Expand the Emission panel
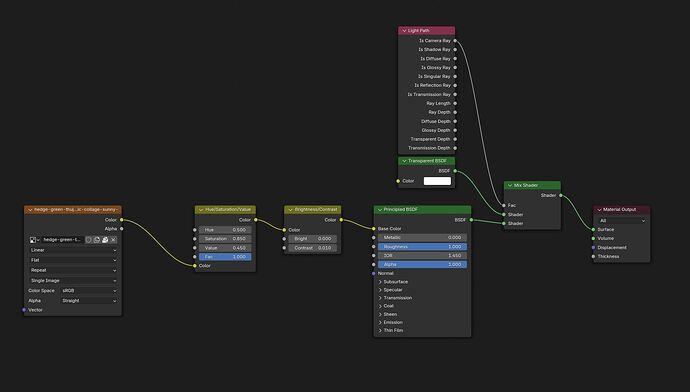This screenshot has height=392, width=690. [x=380, y=322]
